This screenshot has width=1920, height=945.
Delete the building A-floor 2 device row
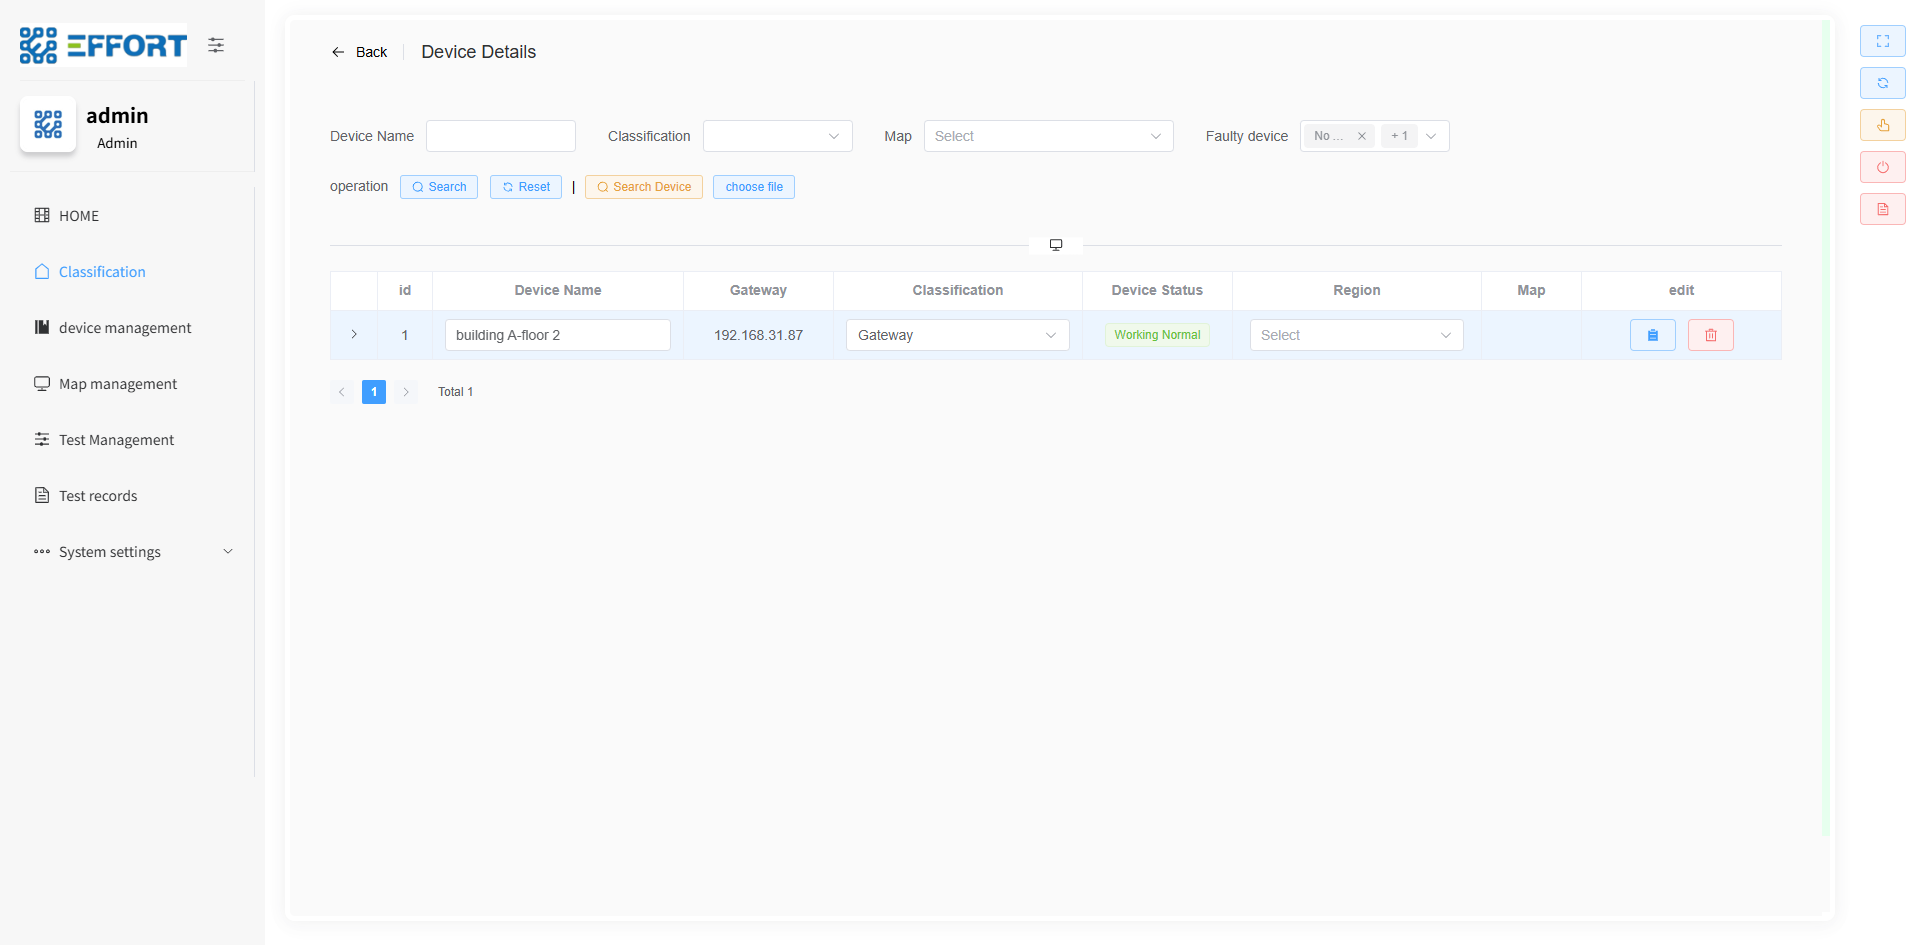click(x=1710, y=335)
